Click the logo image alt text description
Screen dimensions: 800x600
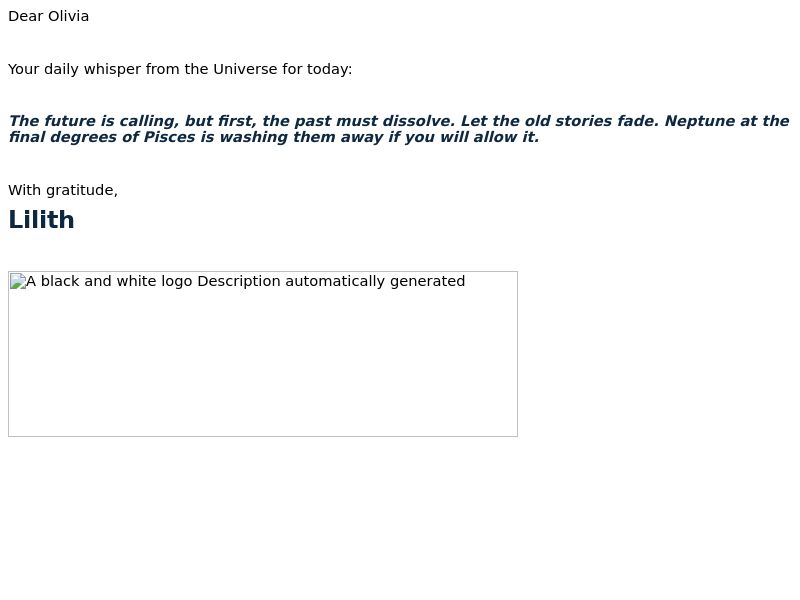coord(245,281)
